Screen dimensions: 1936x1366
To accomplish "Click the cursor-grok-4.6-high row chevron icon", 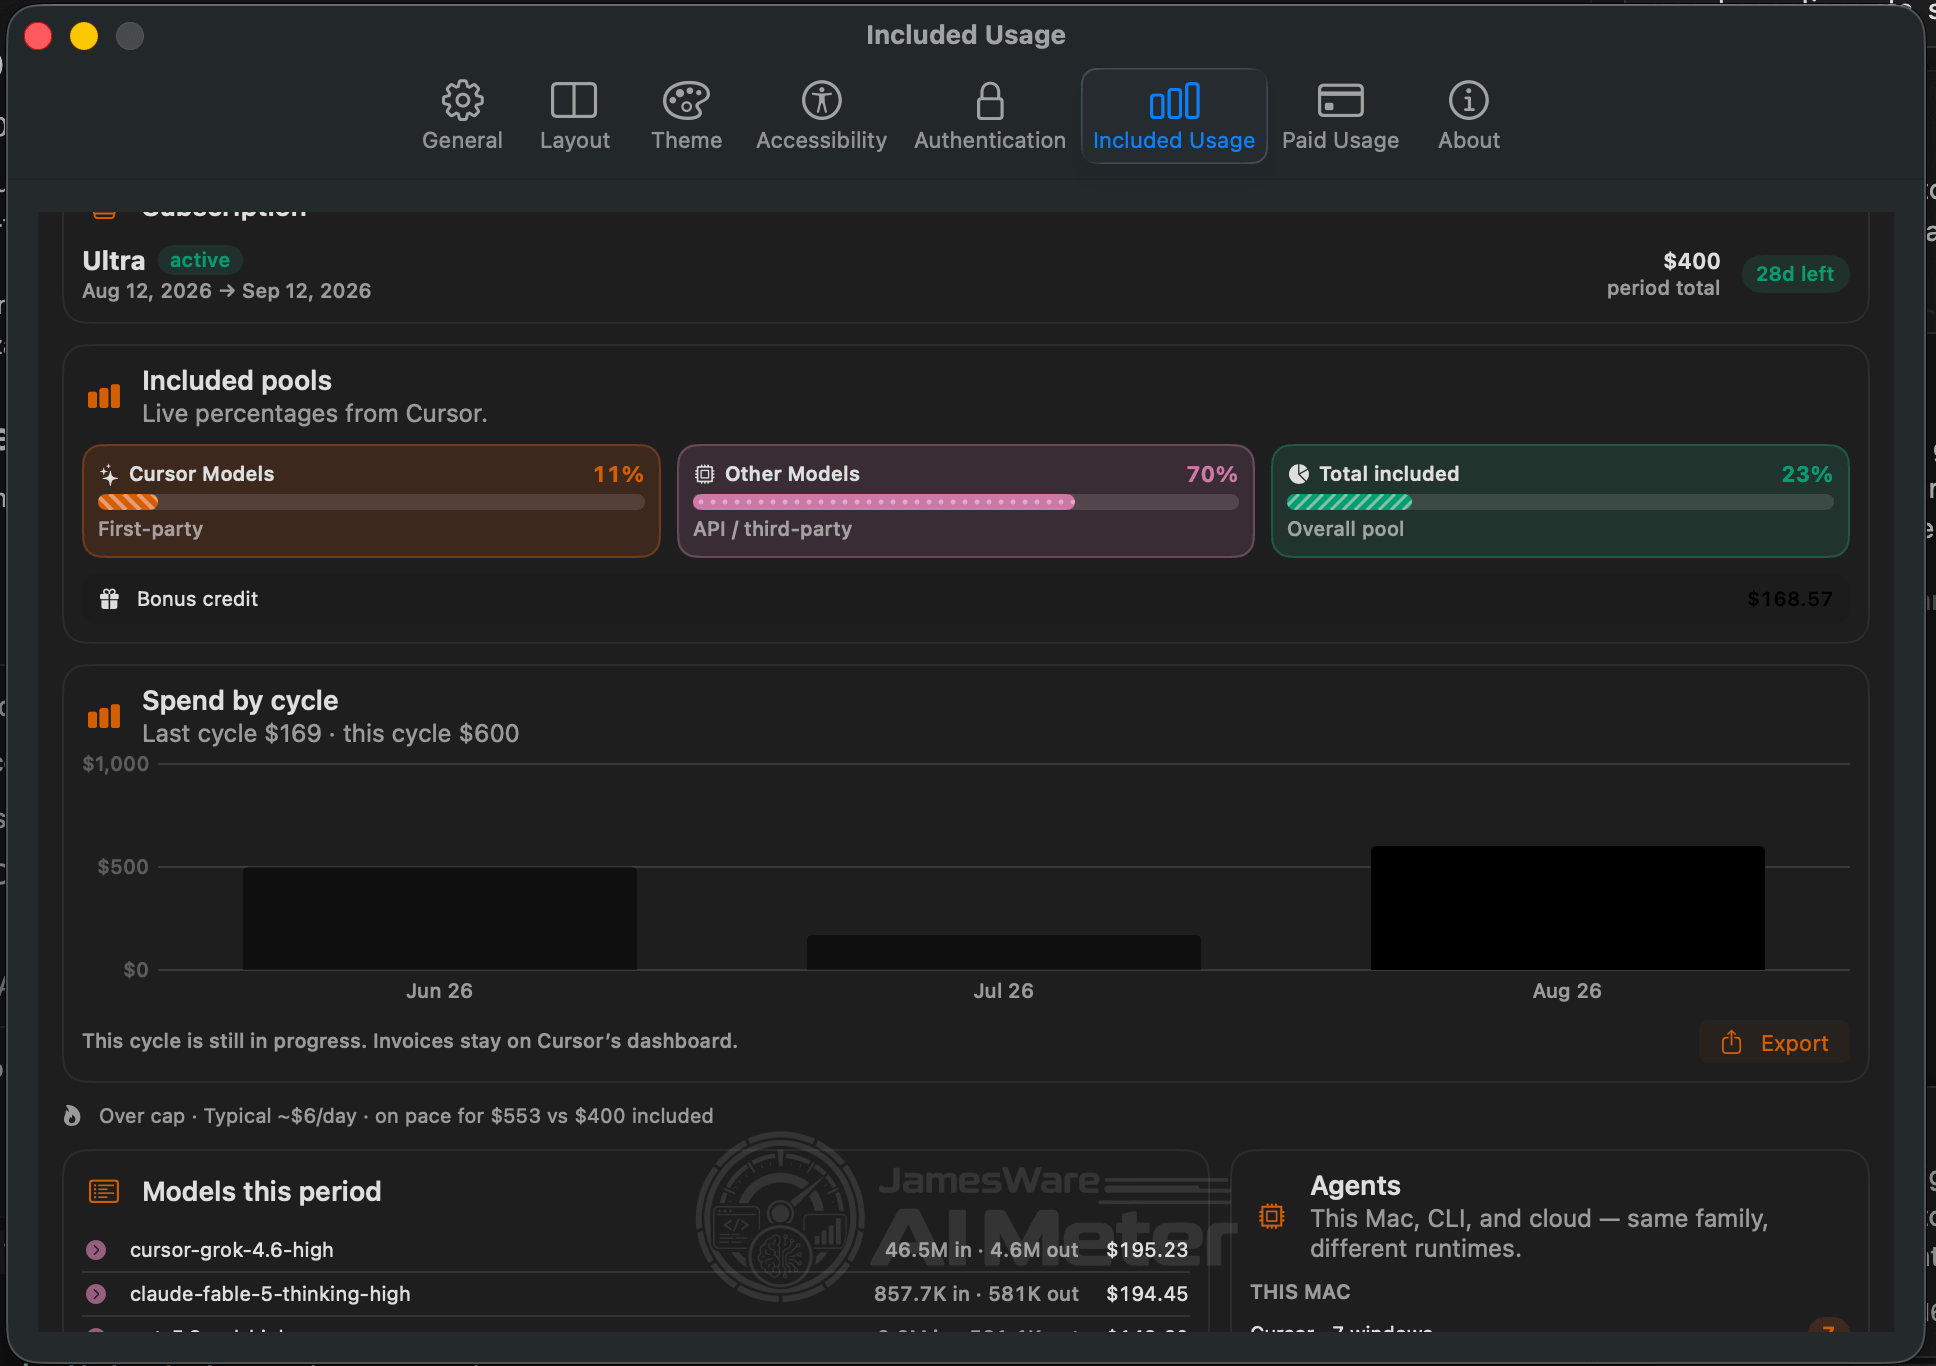I will click(x=96, y=1250).
